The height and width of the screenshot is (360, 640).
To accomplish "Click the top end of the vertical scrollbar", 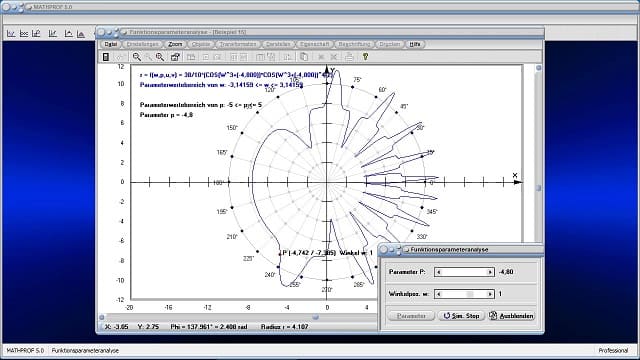I will [x=539, y=68].
